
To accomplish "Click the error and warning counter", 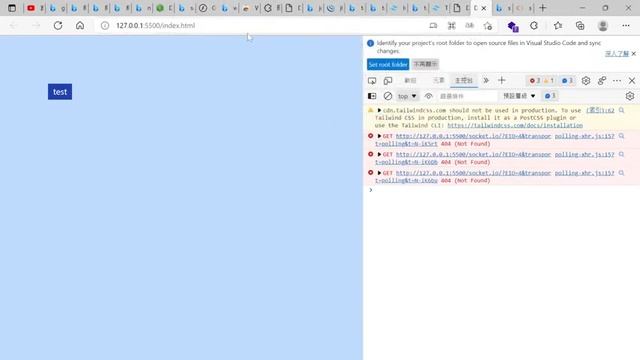I will (541, 81).
